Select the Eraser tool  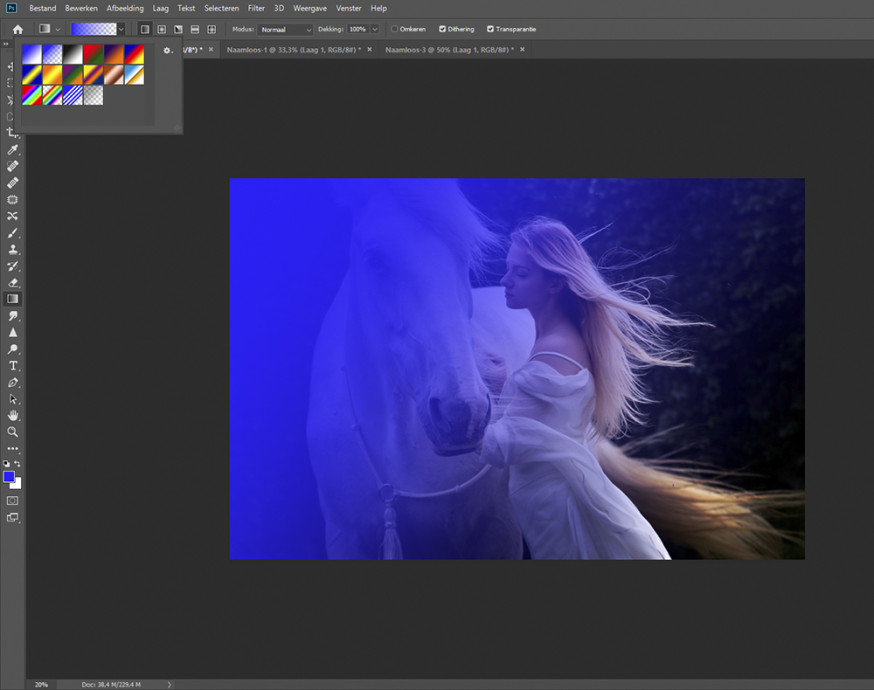click(12, 283)
